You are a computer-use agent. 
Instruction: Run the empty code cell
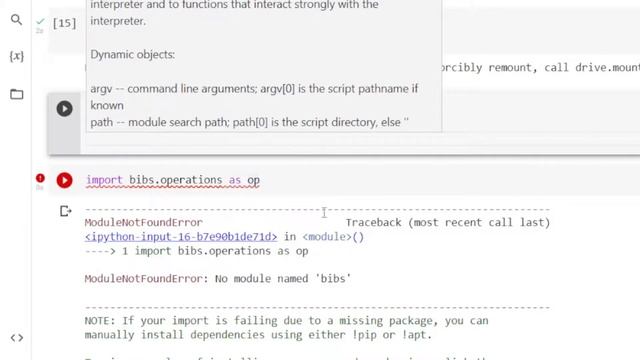point(64,109)
